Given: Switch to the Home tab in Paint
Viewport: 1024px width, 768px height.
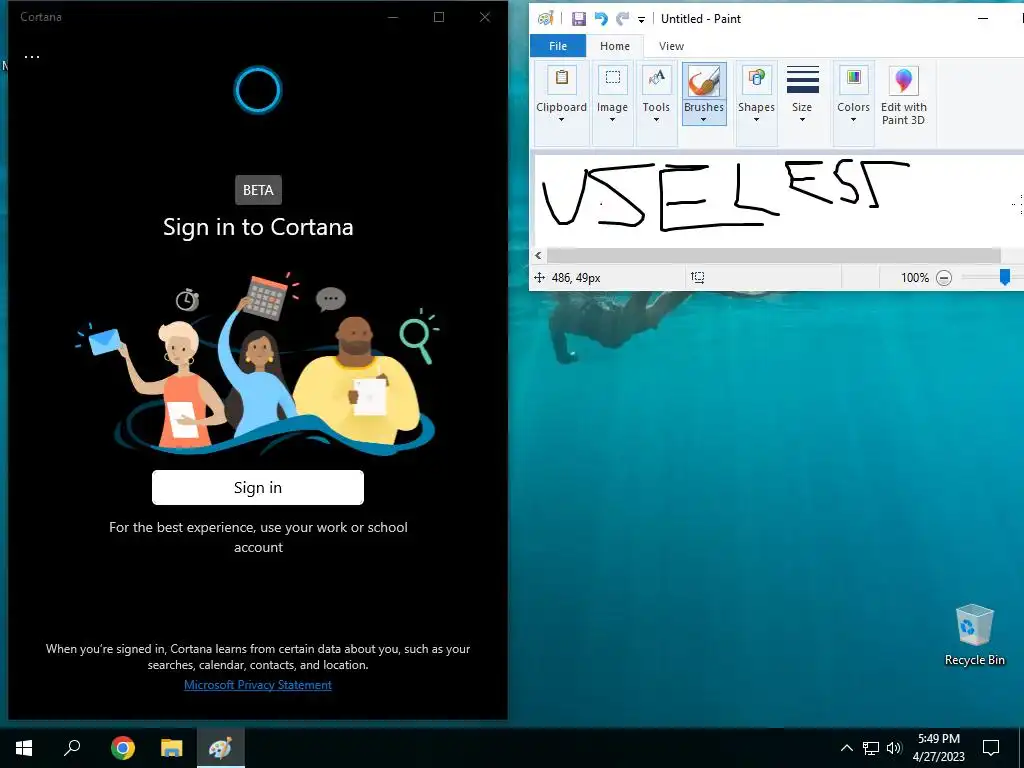Looking at the screenshot, I should click(x=615, y=46).
